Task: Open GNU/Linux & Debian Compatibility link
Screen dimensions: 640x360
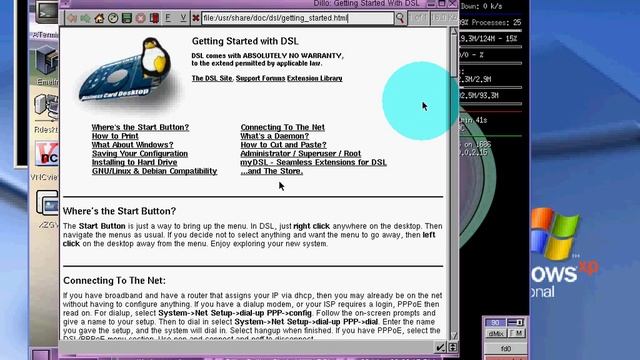Action: pos(155,171)
